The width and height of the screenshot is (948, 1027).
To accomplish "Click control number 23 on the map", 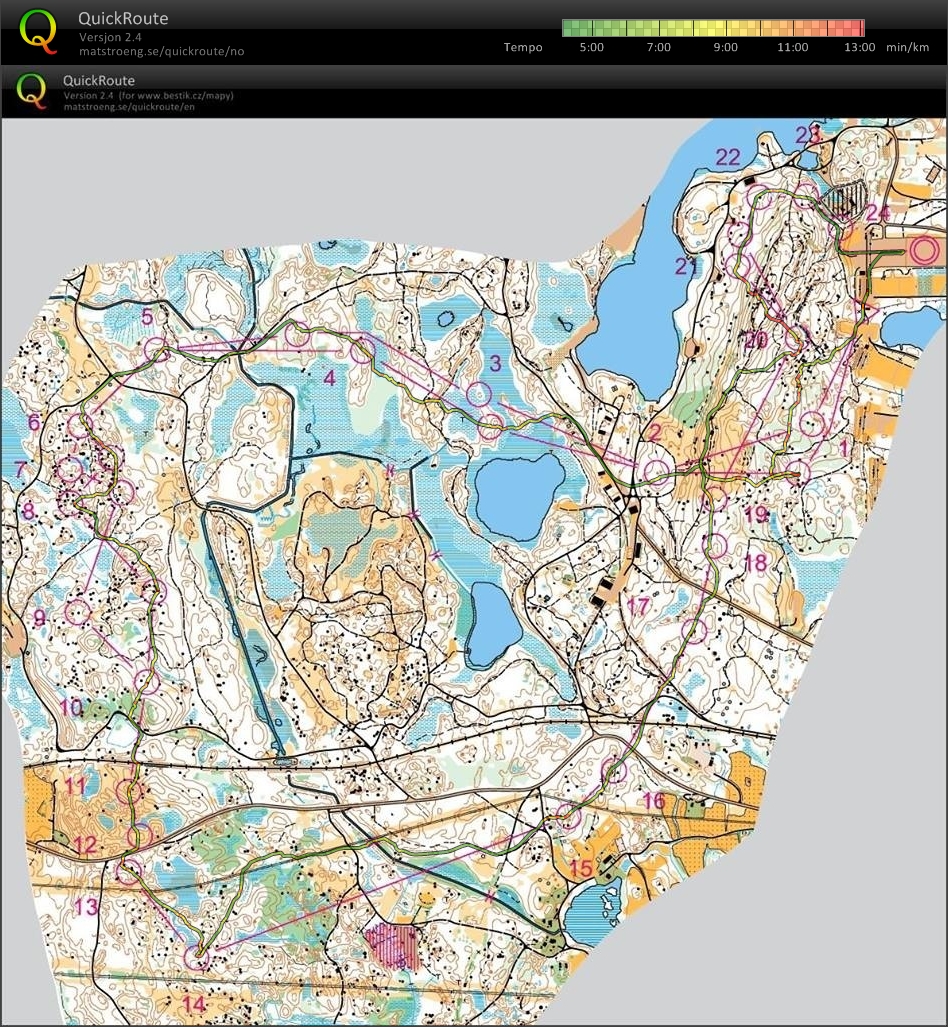I will point(807,135).
